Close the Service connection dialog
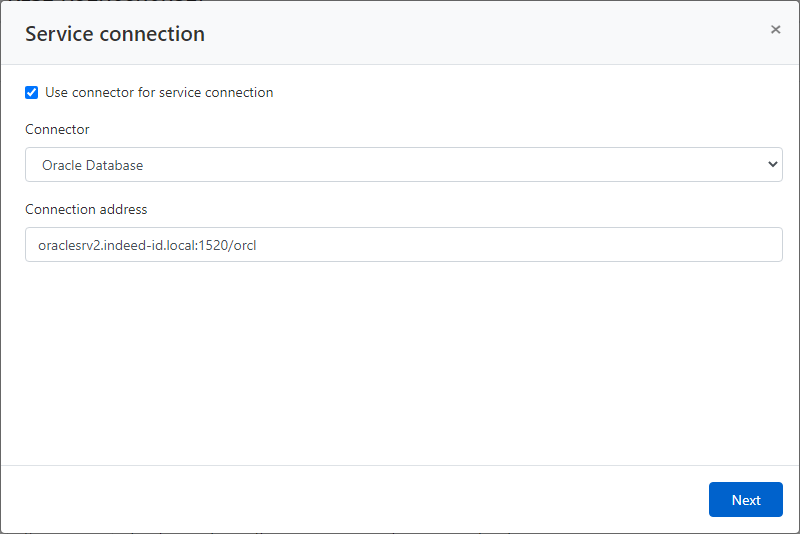The height and width of the screenshot is (534, 800). tap(775, 30)
